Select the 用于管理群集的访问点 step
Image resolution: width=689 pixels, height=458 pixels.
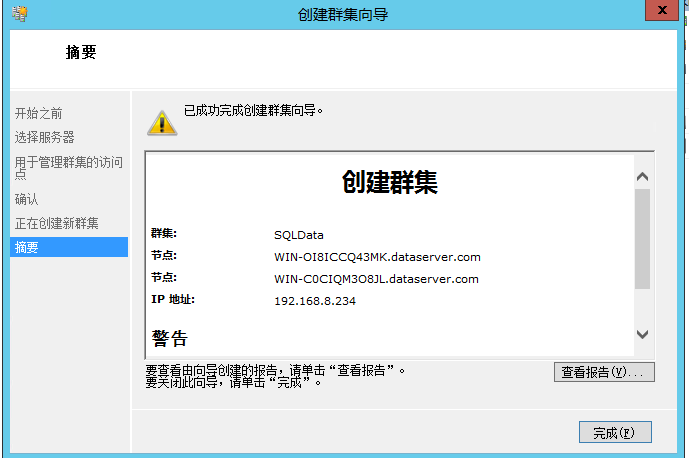pos(69,168)
